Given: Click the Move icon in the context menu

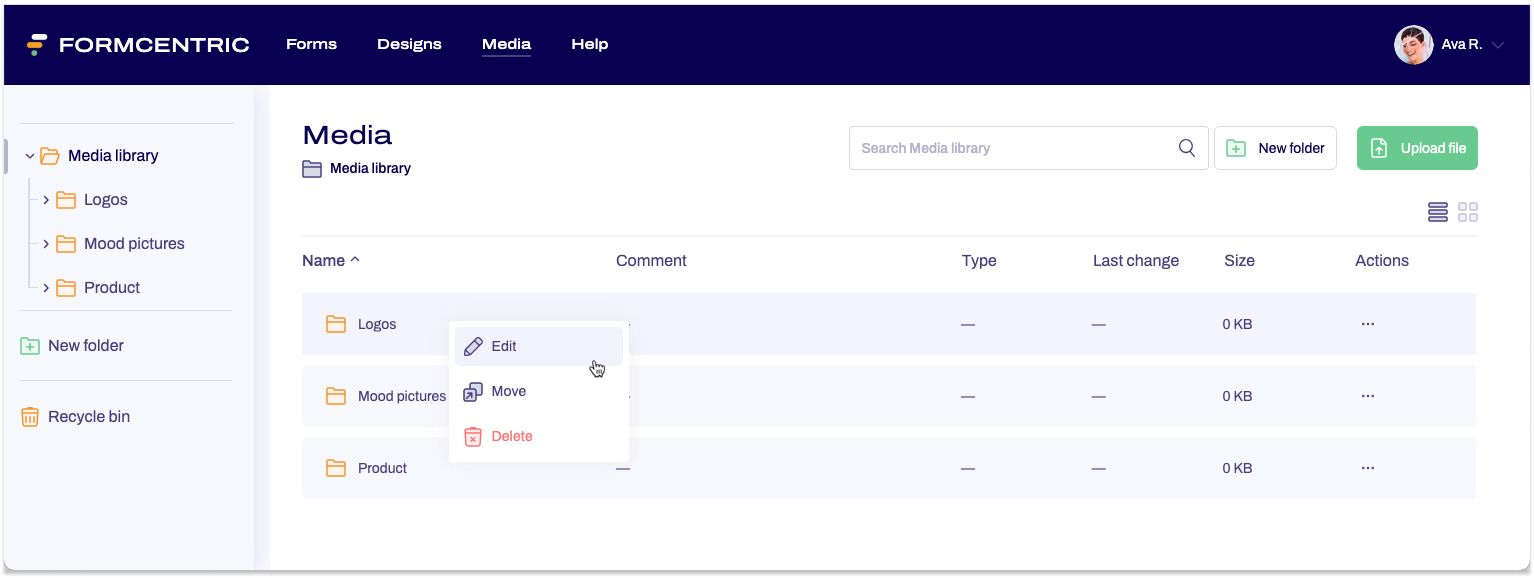Looking at the screenshot, I should [x=472, y=391].
